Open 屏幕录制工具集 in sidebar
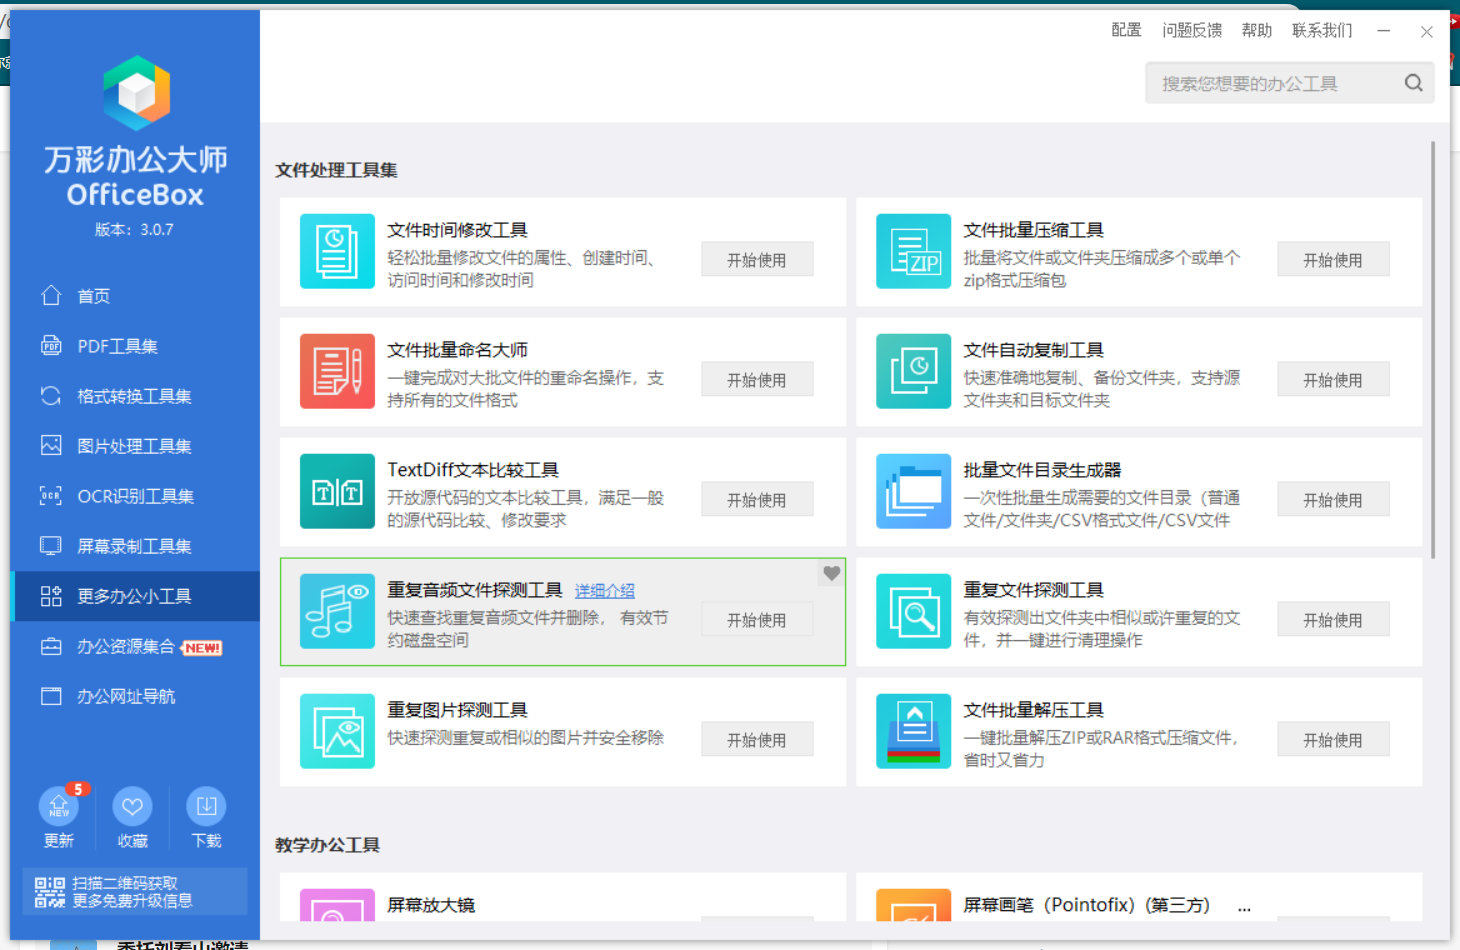 click(135, 546)
